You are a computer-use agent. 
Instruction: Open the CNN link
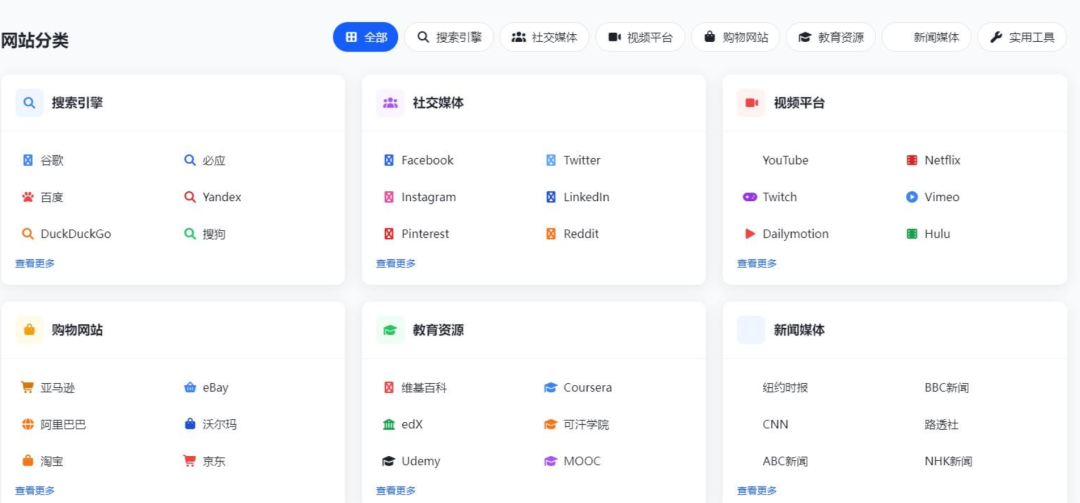click(776, 424)
